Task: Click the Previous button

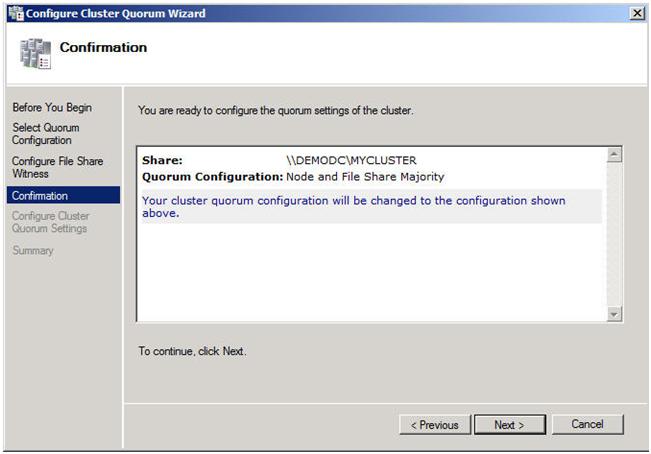Action: (x=435, y=425)
